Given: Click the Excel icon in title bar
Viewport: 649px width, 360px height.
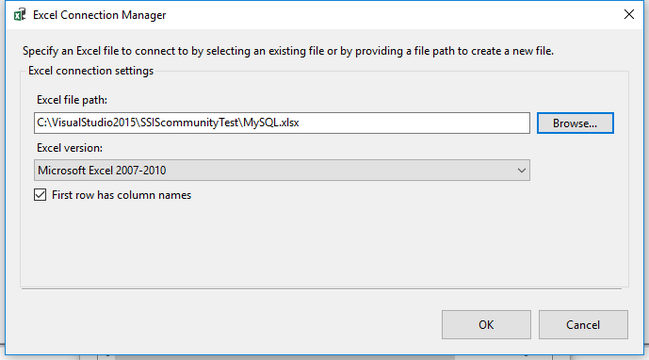Looking at the screenshot, I should pos(19,15).
